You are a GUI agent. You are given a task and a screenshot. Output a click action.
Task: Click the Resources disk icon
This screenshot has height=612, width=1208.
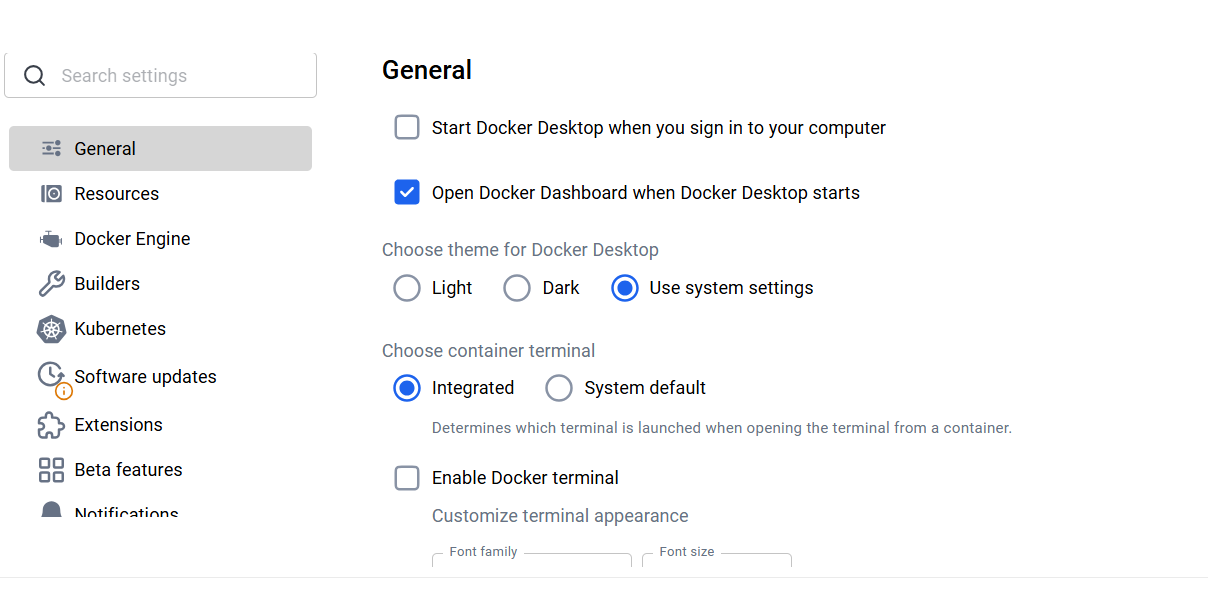[x=52, y=193]
